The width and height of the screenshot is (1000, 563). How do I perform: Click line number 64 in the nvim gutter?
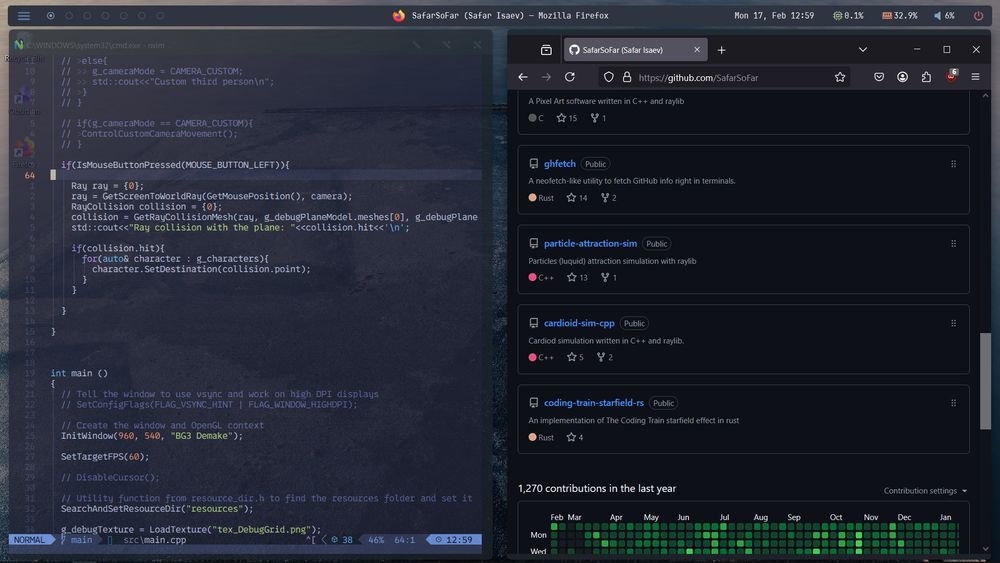tap(29, 175)
